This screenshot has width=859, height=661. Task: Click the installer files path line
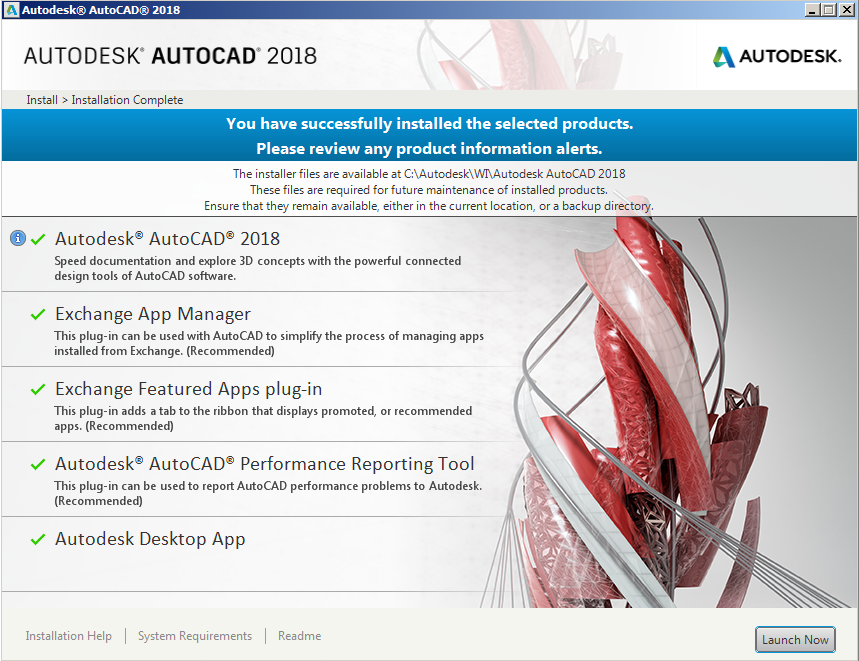429,174
